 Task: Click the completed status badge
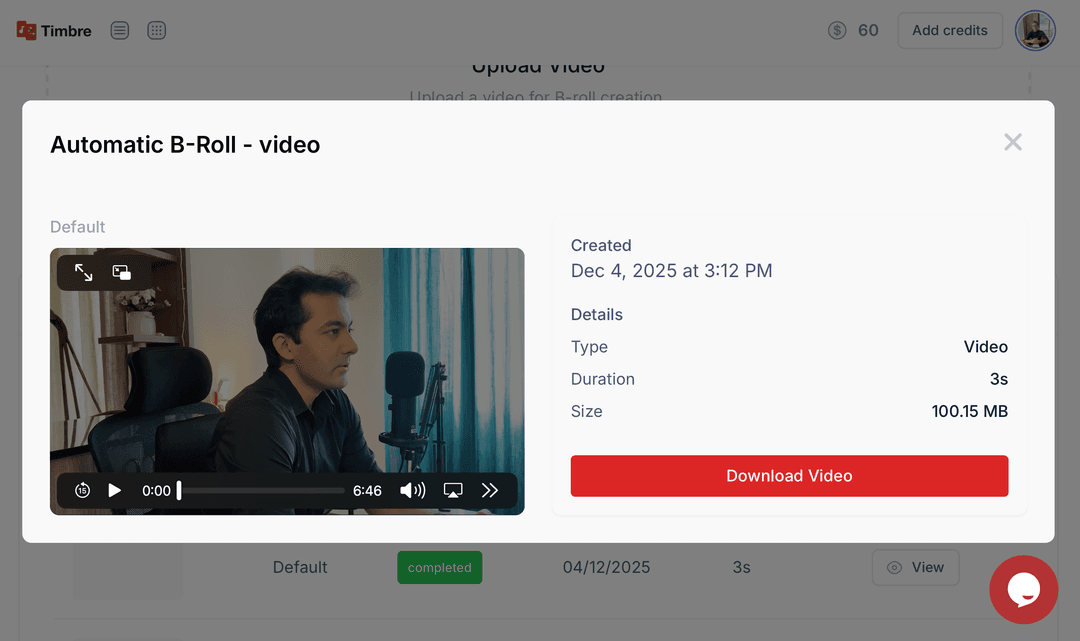(439, 567)
